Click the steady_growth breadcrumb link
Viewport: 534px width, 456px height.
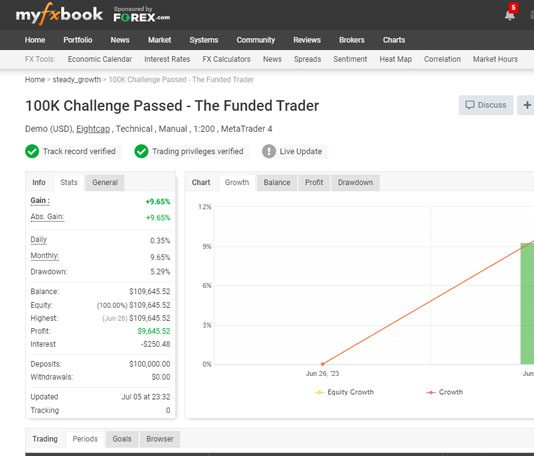(77, 80)
